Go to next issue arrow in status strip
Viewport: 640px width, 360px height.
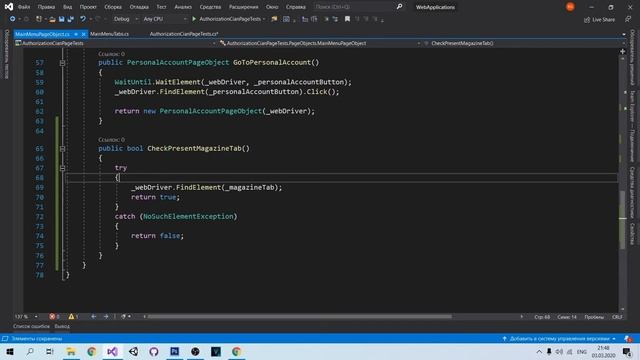pyautogui.click(x=106, y=317)
